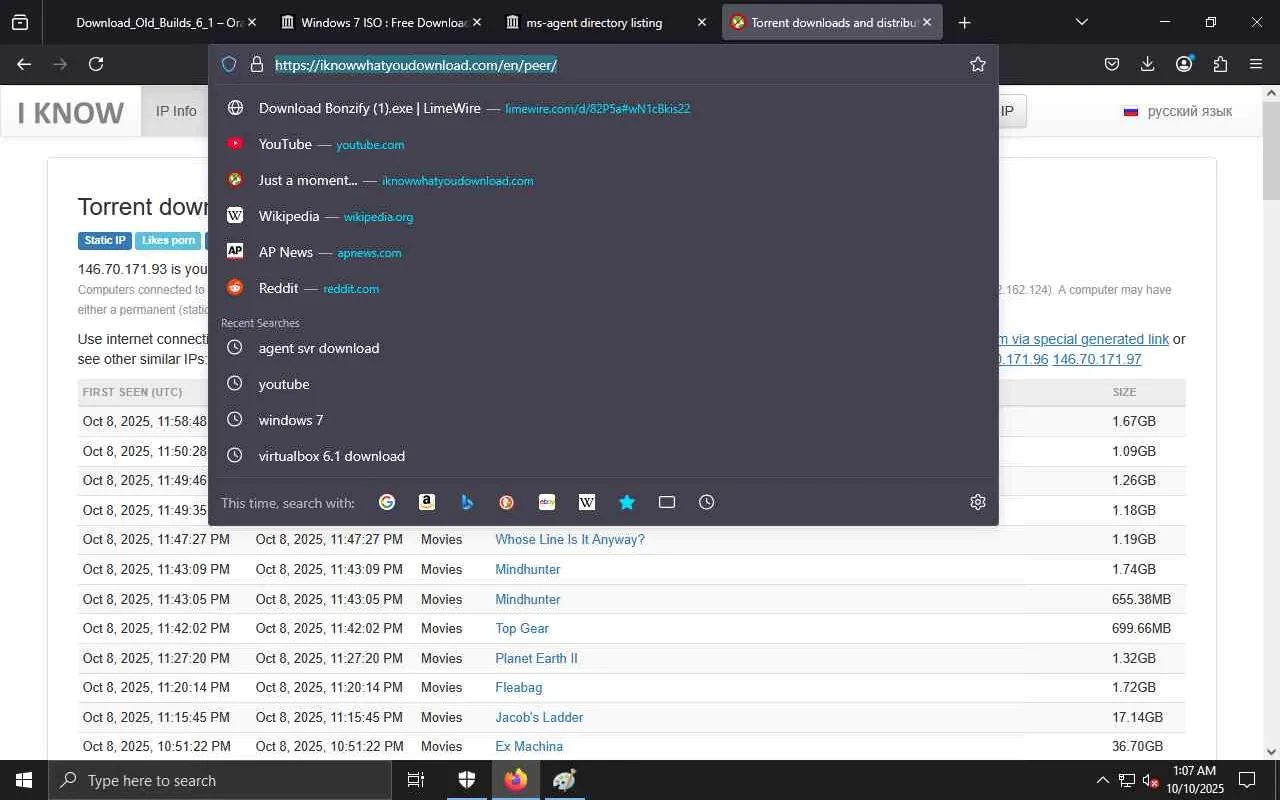Close the ms-agent directory listing tab

pyautogui.click(x=702, y=22)
